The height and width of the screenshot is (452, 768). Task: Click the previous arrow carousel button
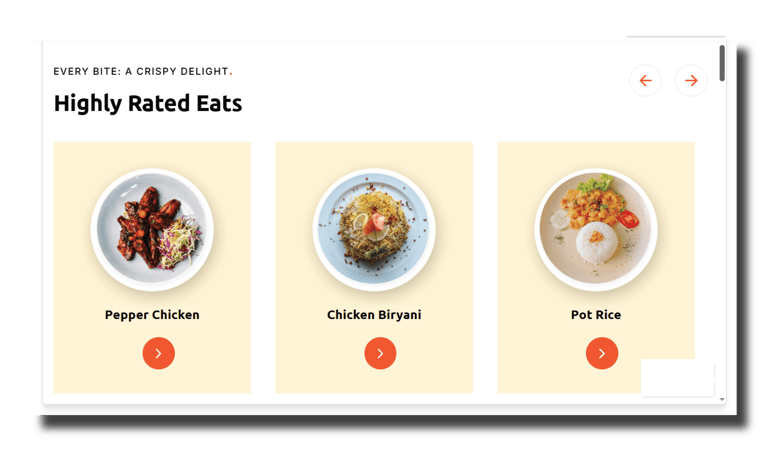pyautogui.click(x=645, y=80)
